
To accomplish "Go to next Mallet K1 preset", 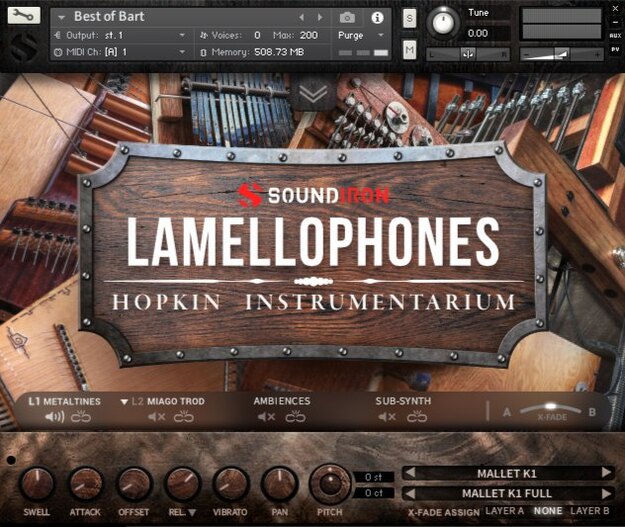I will (x=606, y=472).
